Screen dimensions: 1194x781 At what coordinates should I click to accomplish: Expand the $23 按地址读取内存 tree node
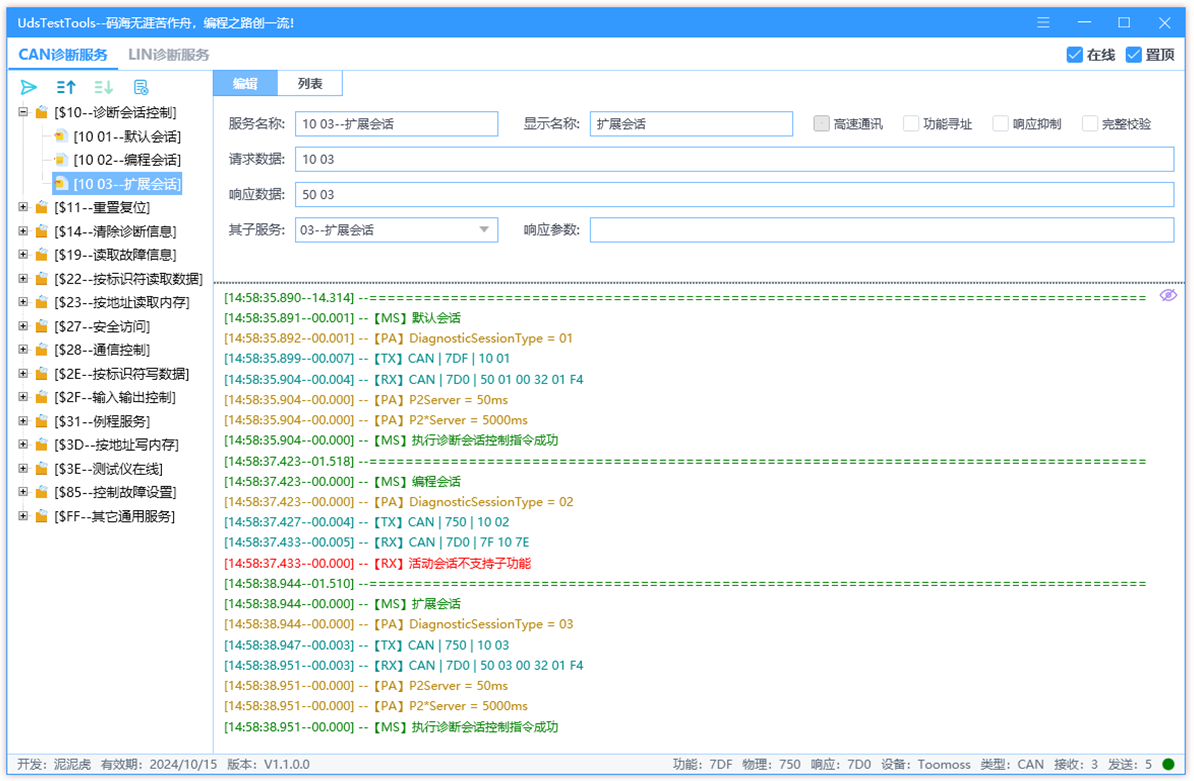click(23, 302)
